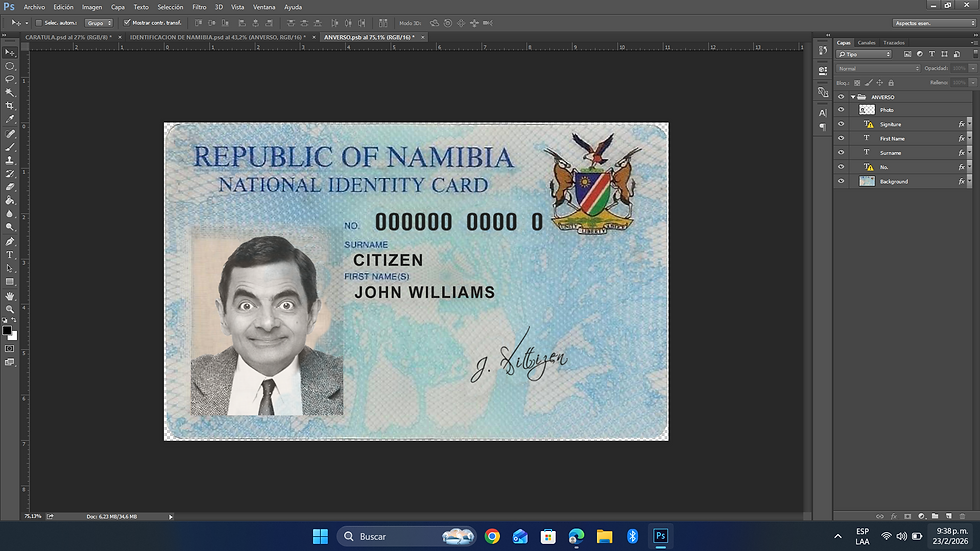The height and width of the screenshot is (551, 980).
Task: Select the Lasso tool
Action: click(9, 79)
